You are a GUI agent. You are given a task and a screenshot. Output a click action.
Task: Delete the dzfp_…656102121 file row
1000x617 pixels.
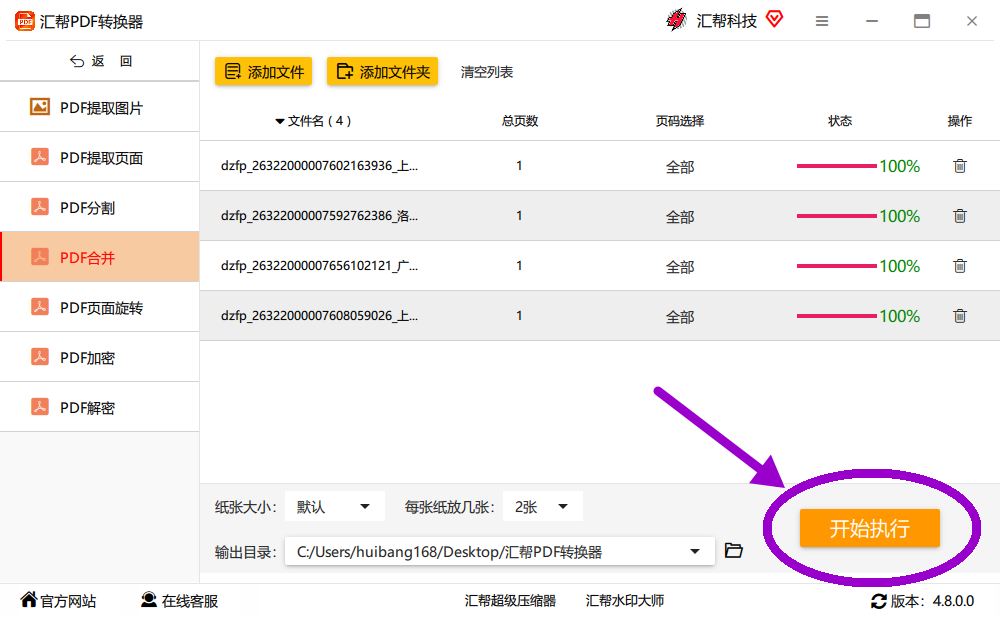(x=959, y=265)
